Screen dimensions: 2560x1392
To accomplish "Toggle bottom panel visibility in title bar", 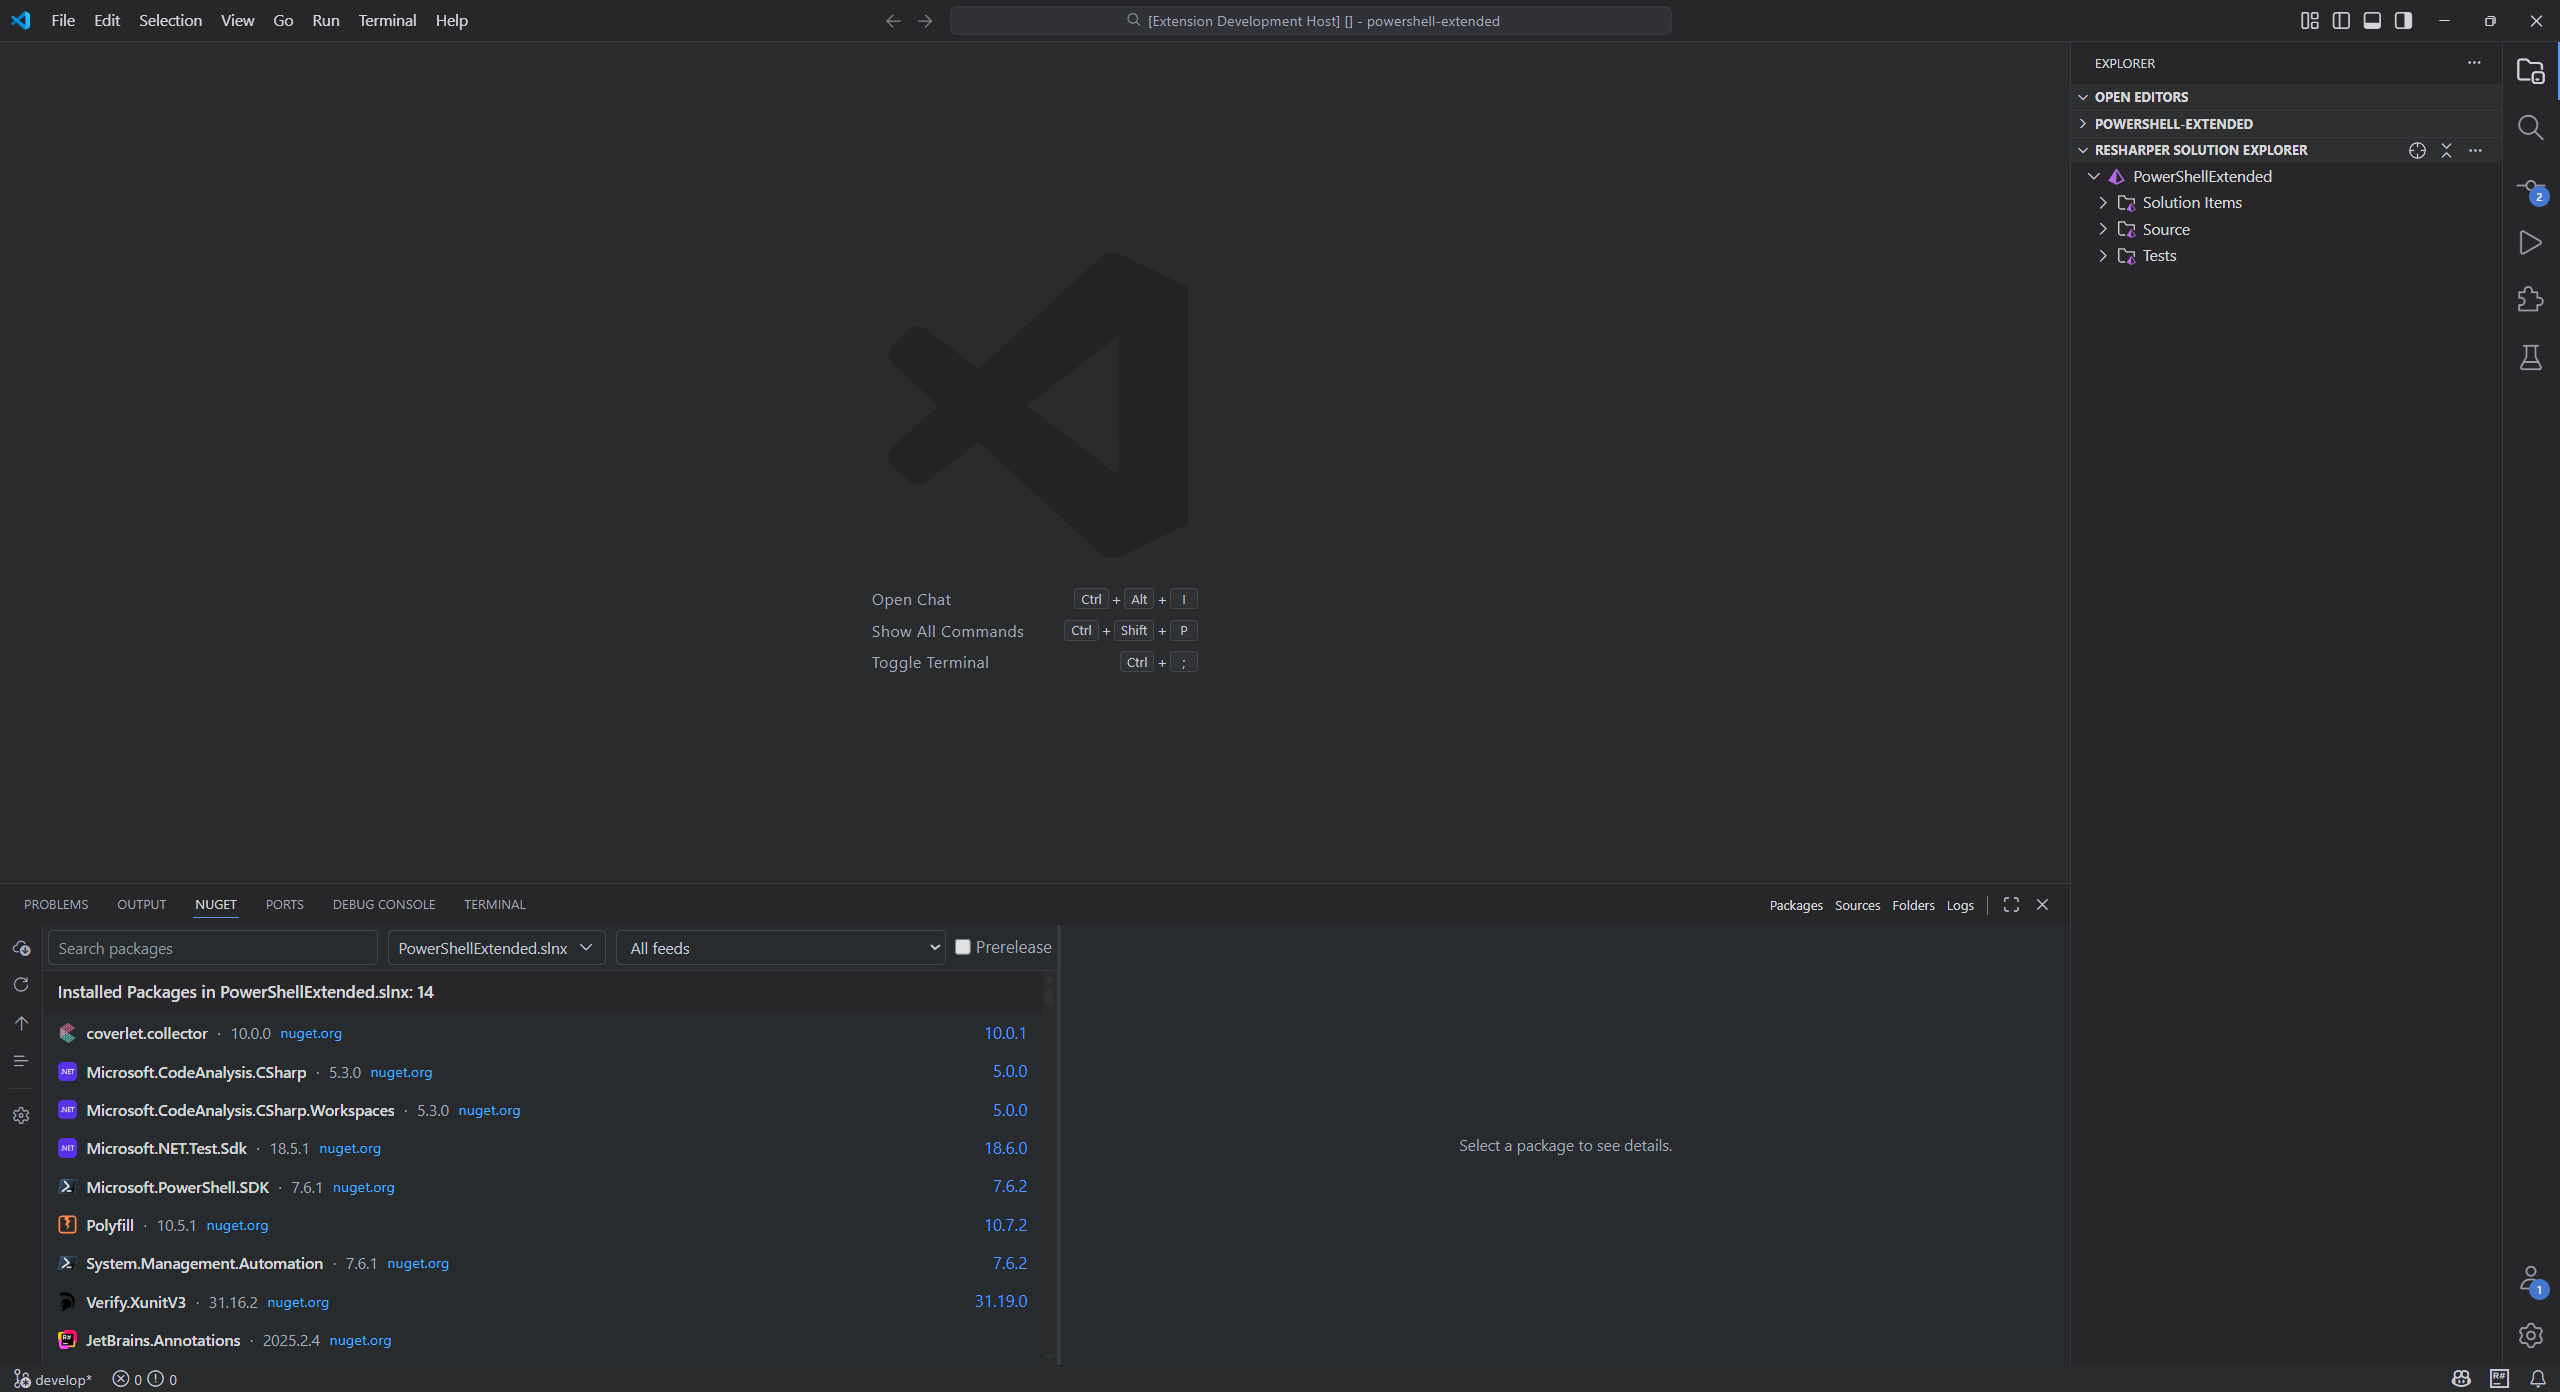I will point(2372,20).
